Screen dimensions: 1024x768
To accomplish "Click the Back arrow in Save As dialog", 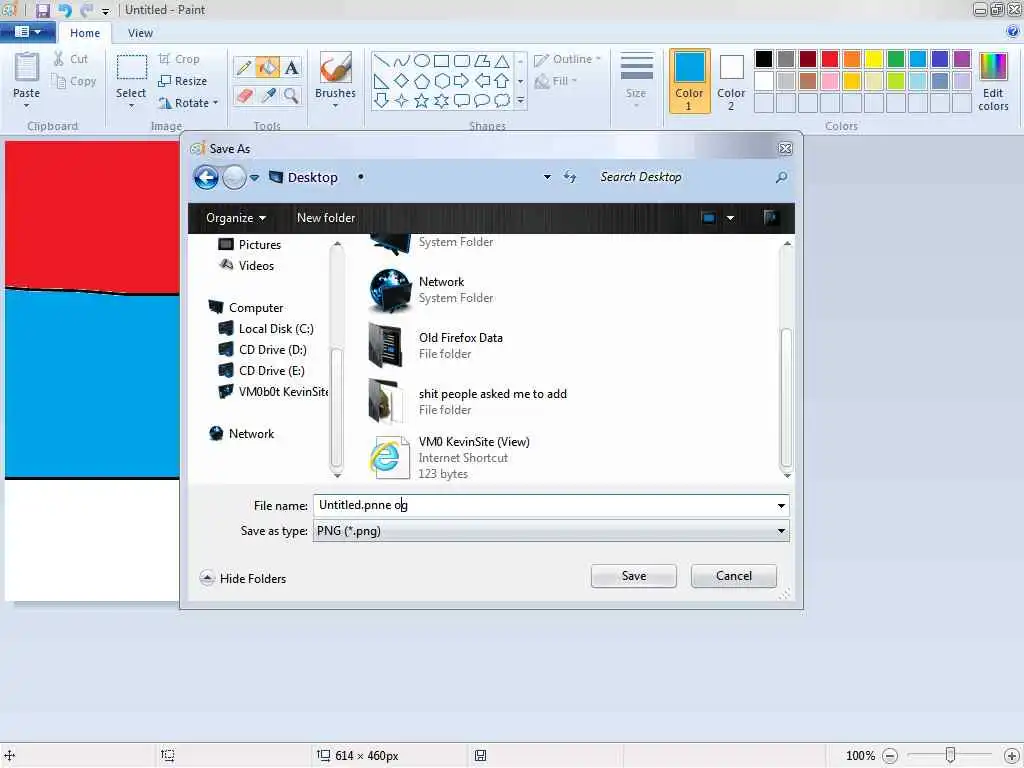I will (206, 177).
